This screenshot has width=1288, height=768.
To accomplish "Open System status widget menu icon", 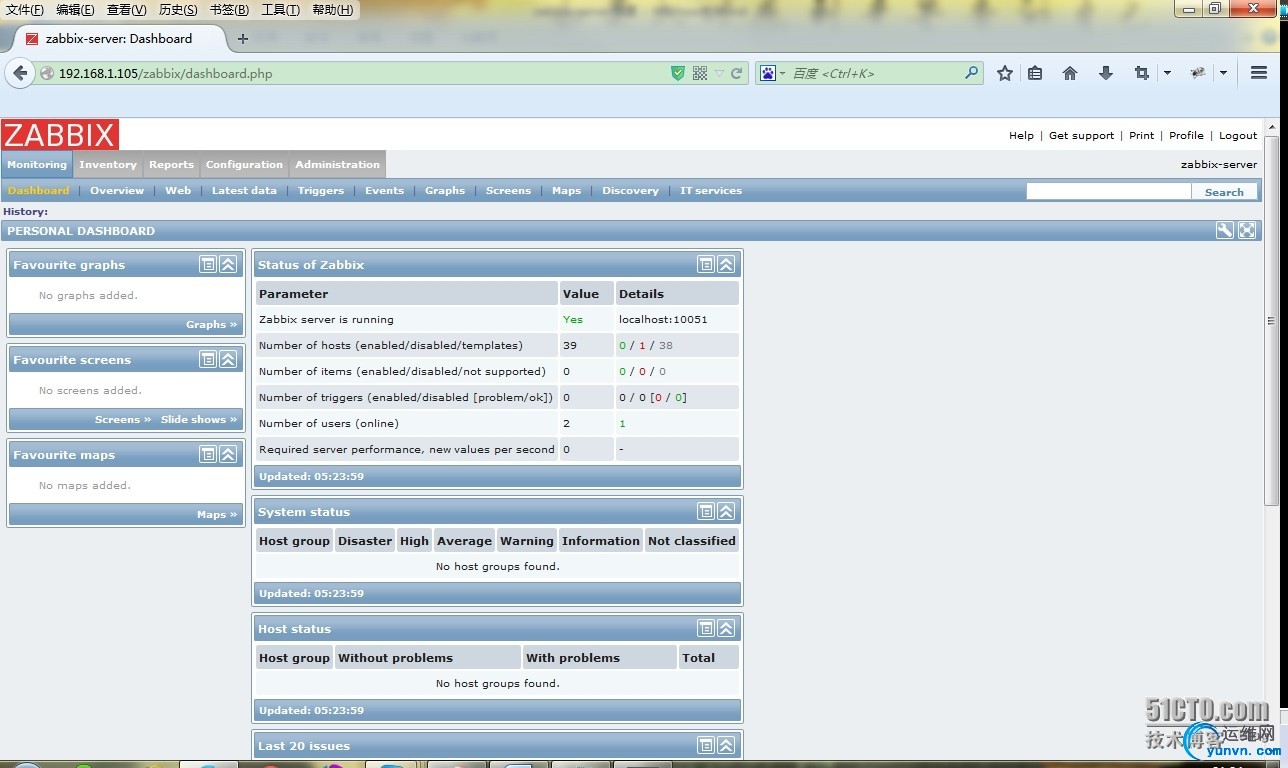I will pyautogui.click(x=706, y=511).
